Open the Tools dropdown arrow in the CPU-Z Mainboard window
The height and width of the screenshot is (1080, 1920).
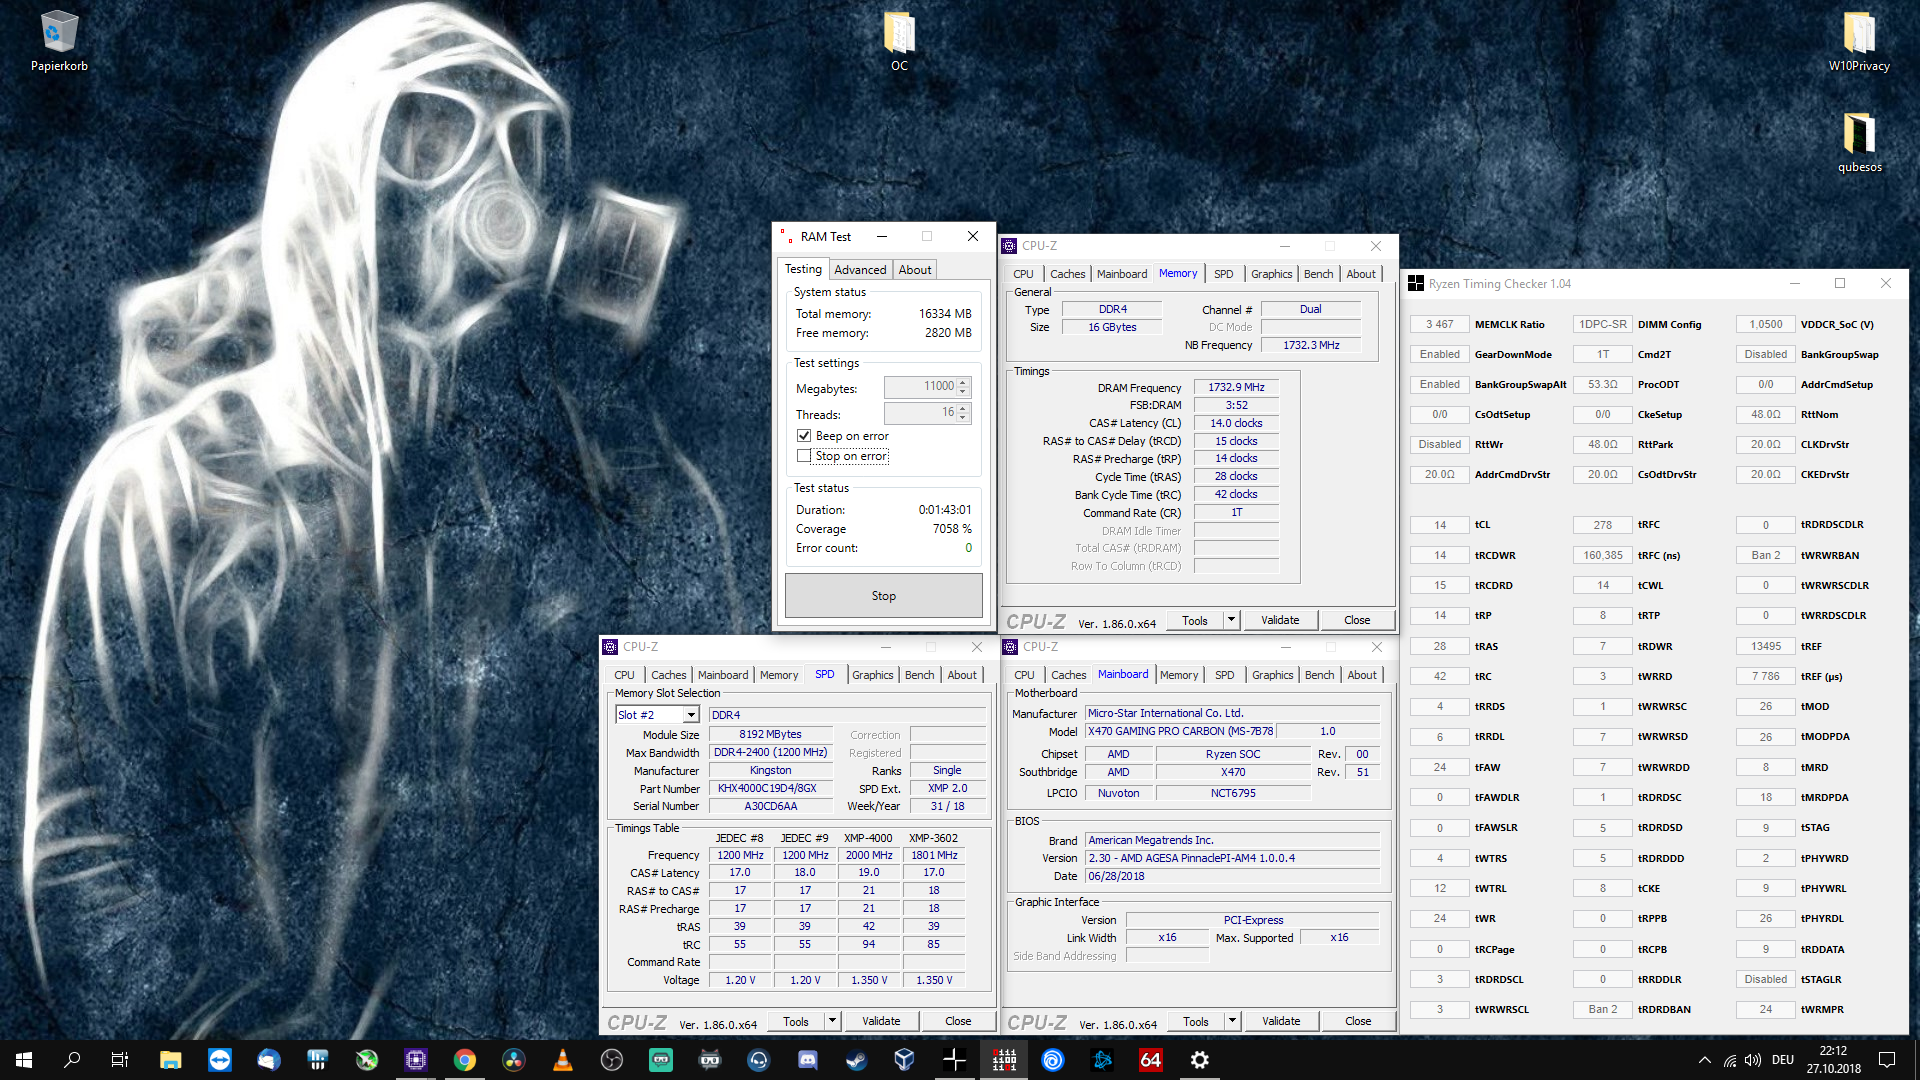(x=1233, y=1021)
